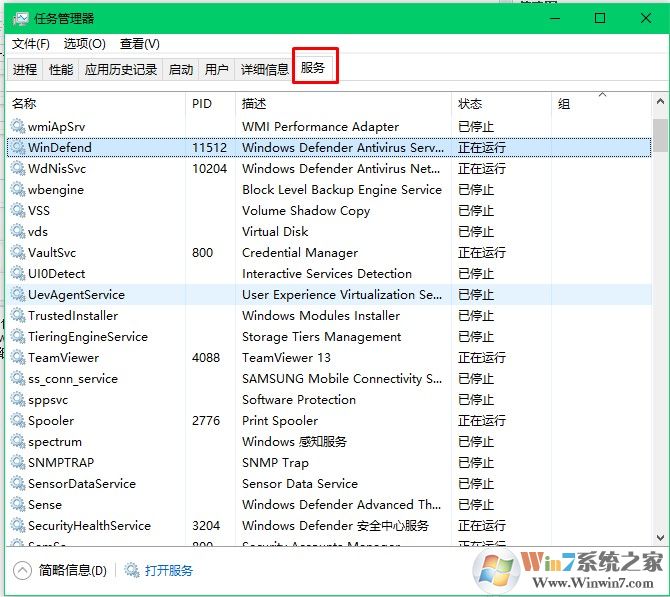
Task: Select the TrustedInstaller service name
Action: (73, 315)
